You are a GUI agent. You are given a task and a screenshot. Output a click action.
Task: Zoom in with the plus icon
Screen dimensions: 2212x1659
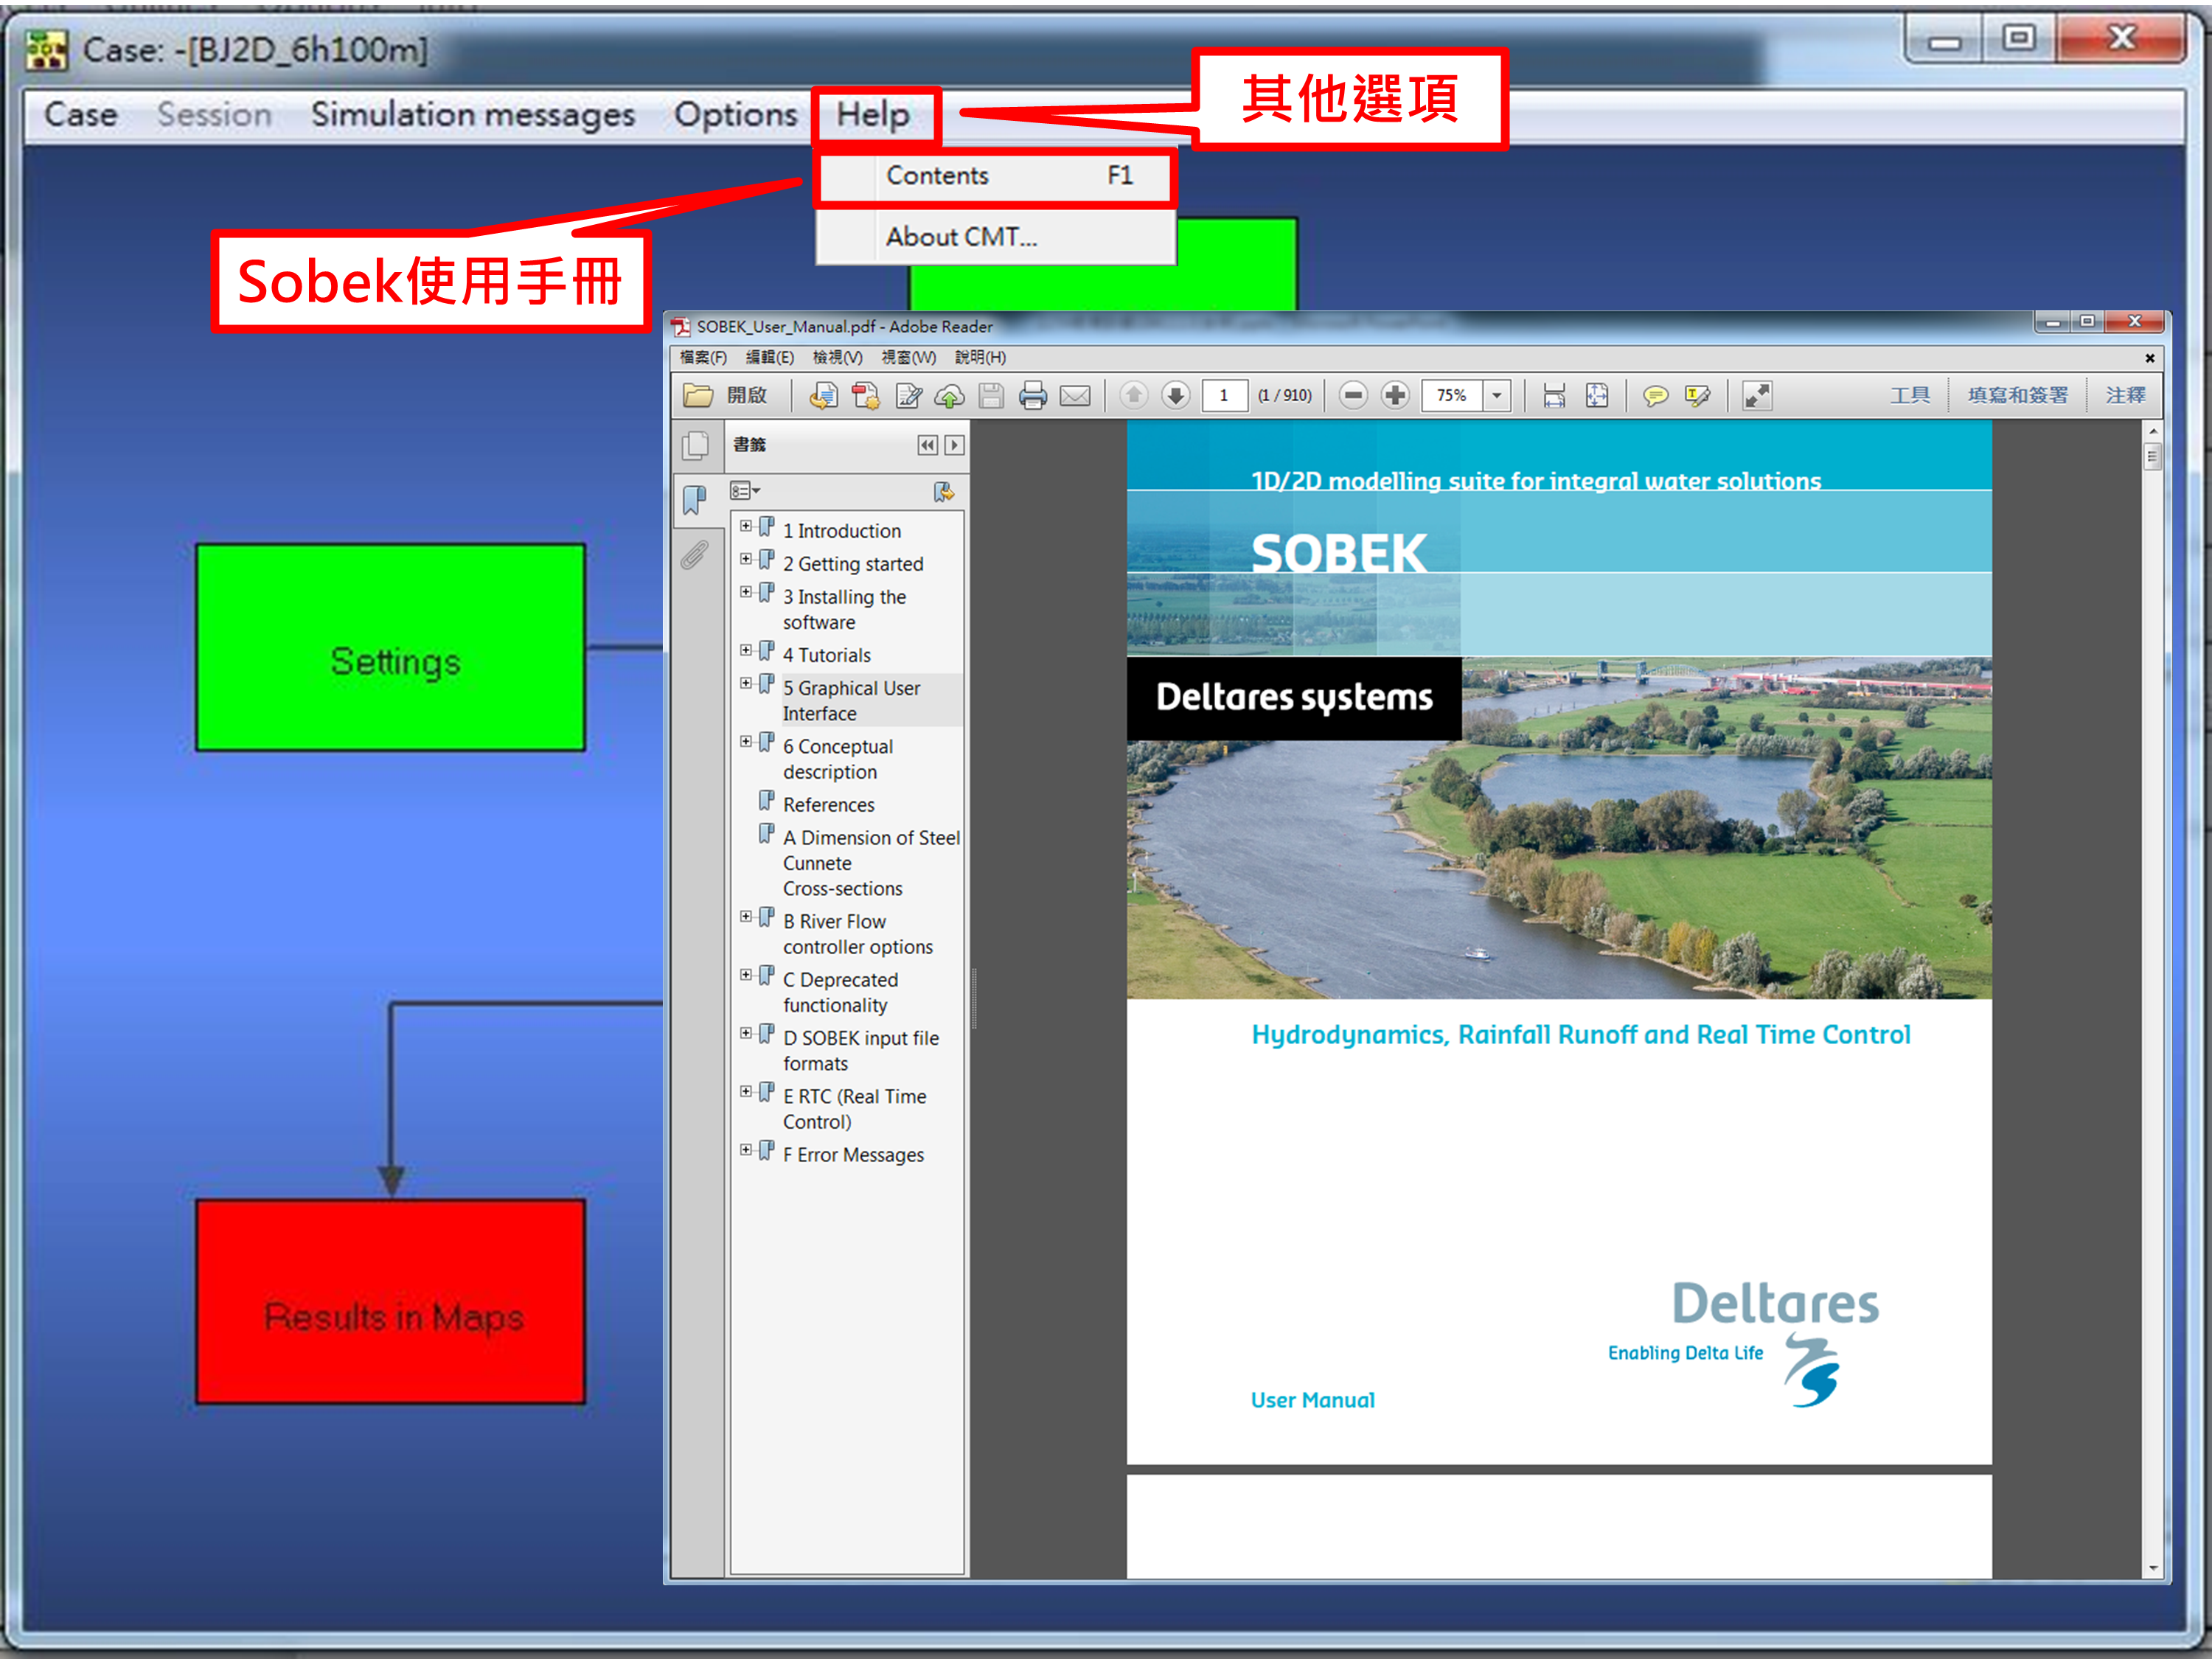point(1395,395)
